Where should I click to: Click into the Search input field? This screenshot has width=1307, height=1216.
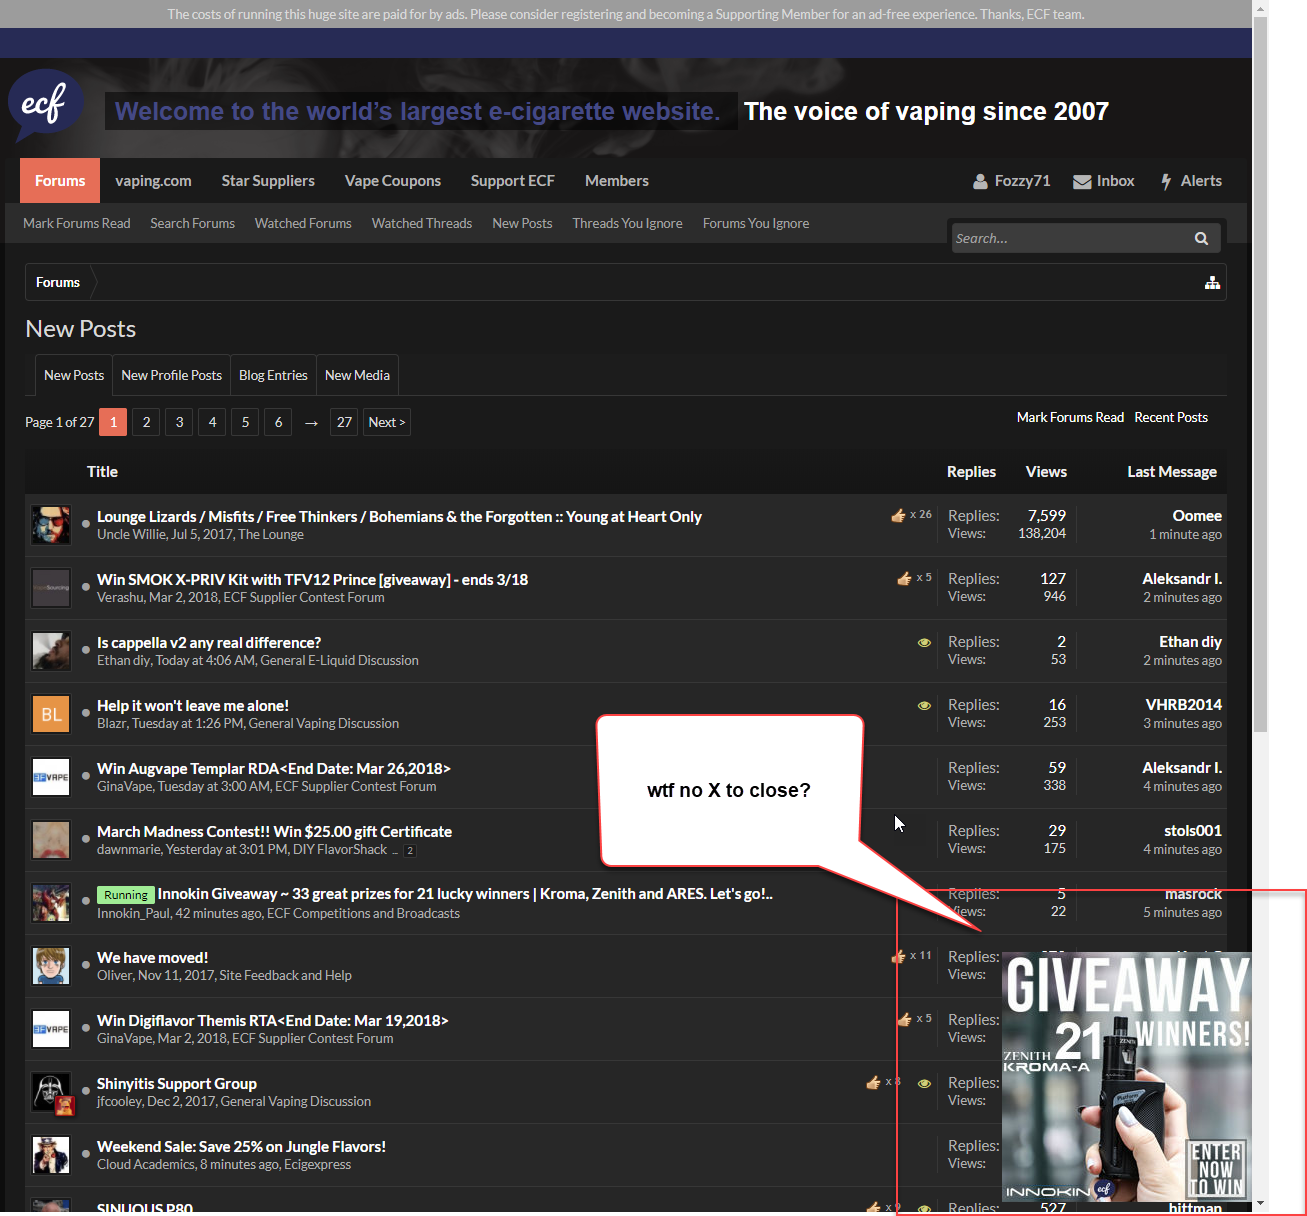[x=1070, y=238]
